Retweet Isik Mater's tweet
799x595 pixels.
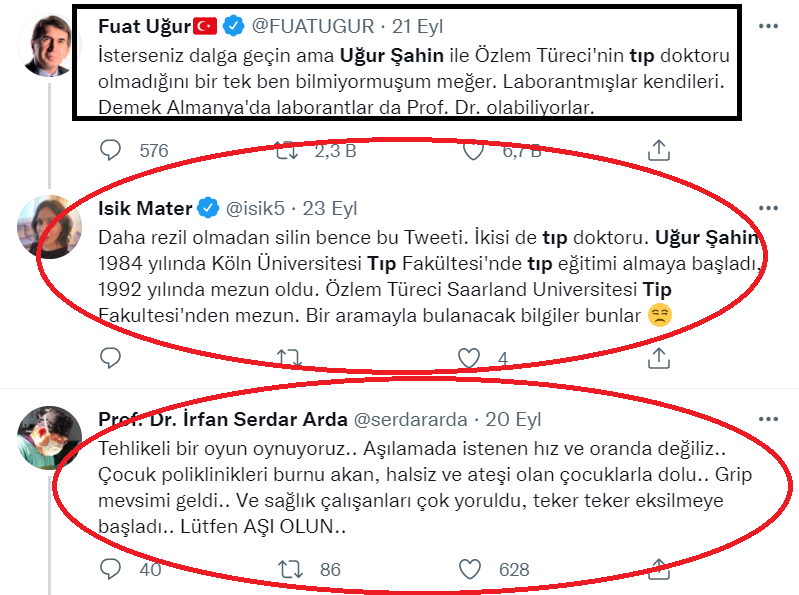click(x=286, y=358)
